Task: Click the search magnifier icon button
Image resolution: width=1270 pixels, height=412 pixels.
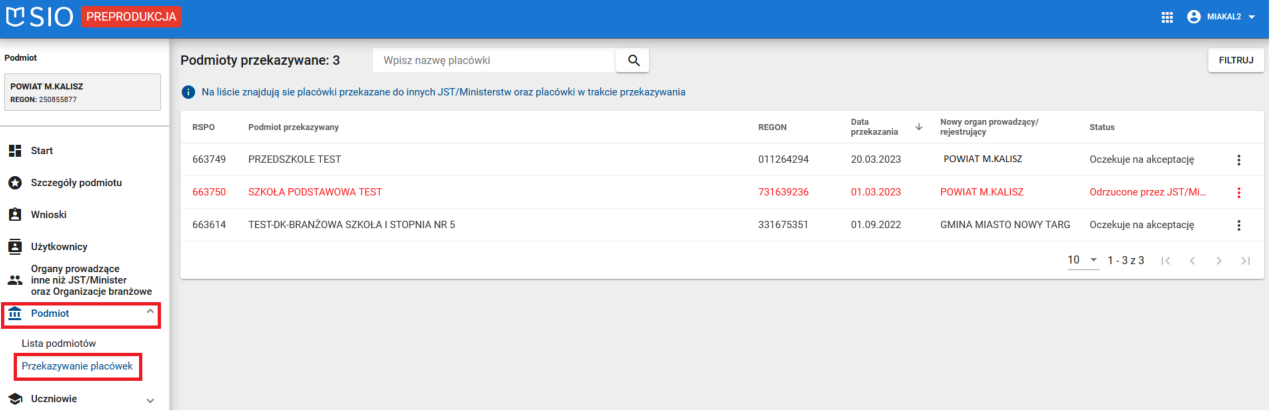Action: [x=632, y=61]
